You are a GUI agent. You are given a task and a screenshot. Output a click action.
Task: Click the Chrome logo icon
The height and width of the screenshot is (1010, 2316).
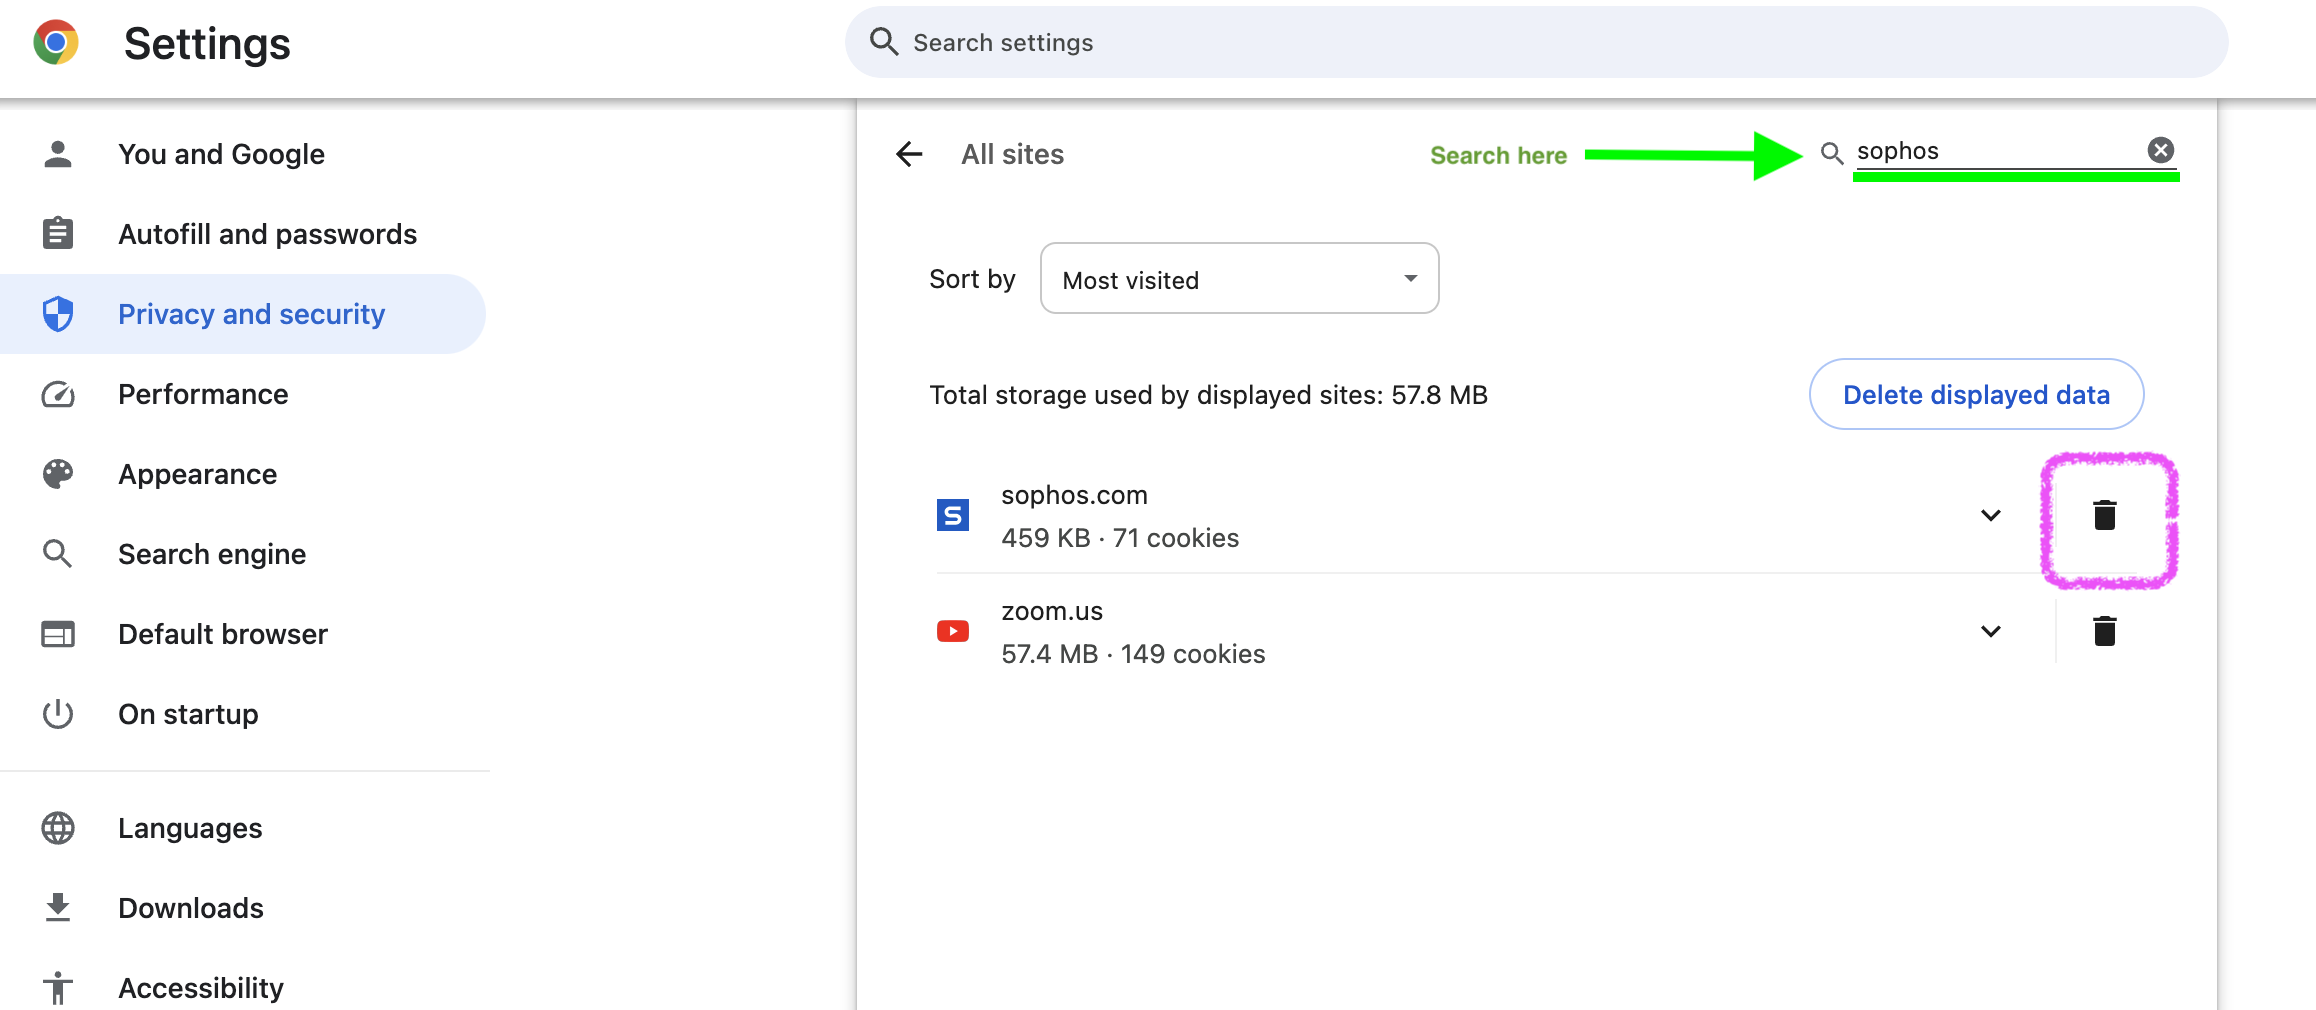(x=56, y=43)
